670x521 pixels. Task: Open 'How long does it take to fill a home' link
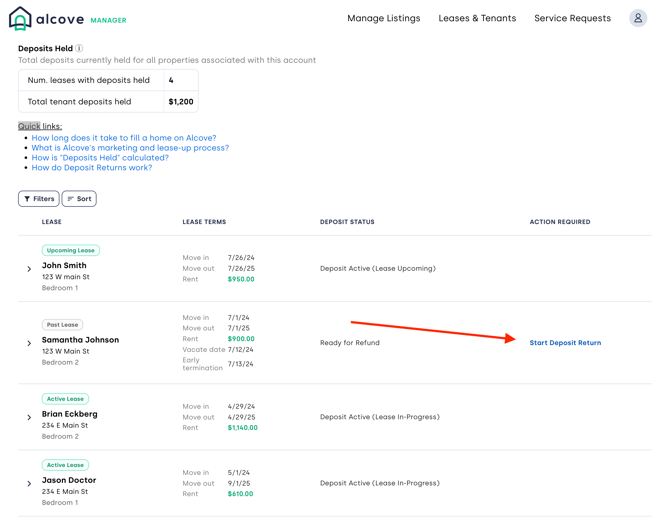(123, 138)
